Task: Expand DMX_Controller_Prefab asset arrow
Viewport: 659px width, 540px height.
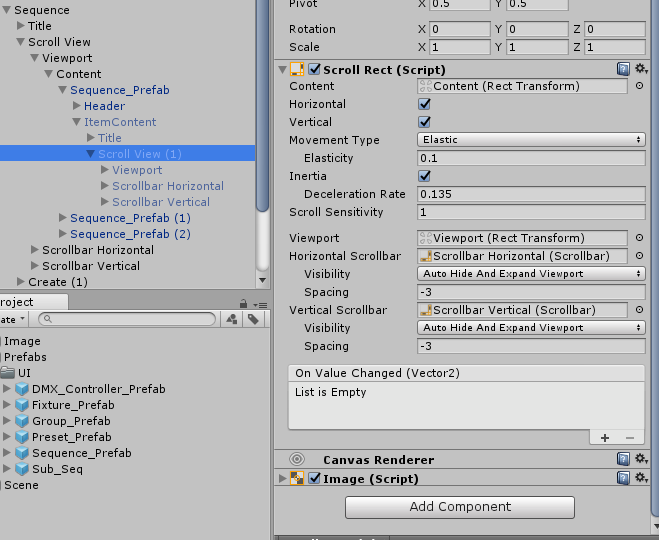Action: tap(6, 389)
